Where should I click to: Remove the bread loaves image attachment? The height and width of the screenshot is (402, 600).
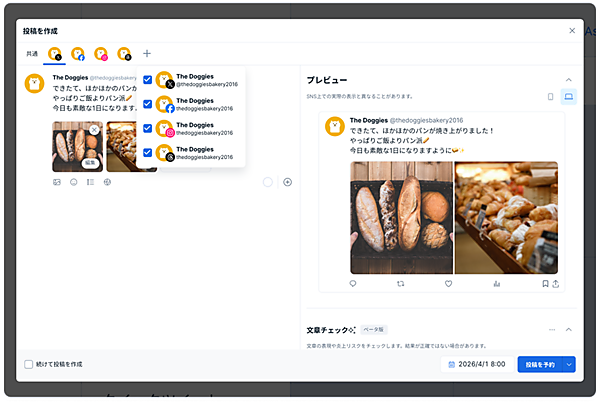tap(94, 130)
